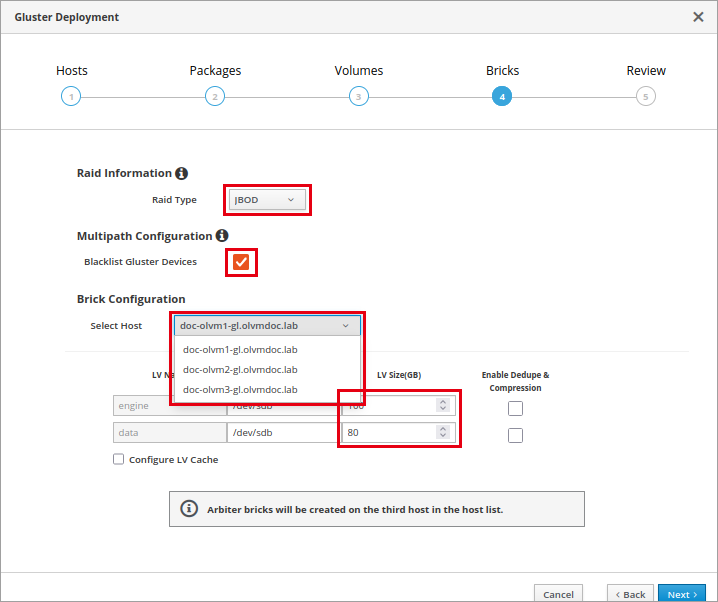Collapse the Select Host dropdown
Screen dimensions: 718x602
click(x=267, y=325)
